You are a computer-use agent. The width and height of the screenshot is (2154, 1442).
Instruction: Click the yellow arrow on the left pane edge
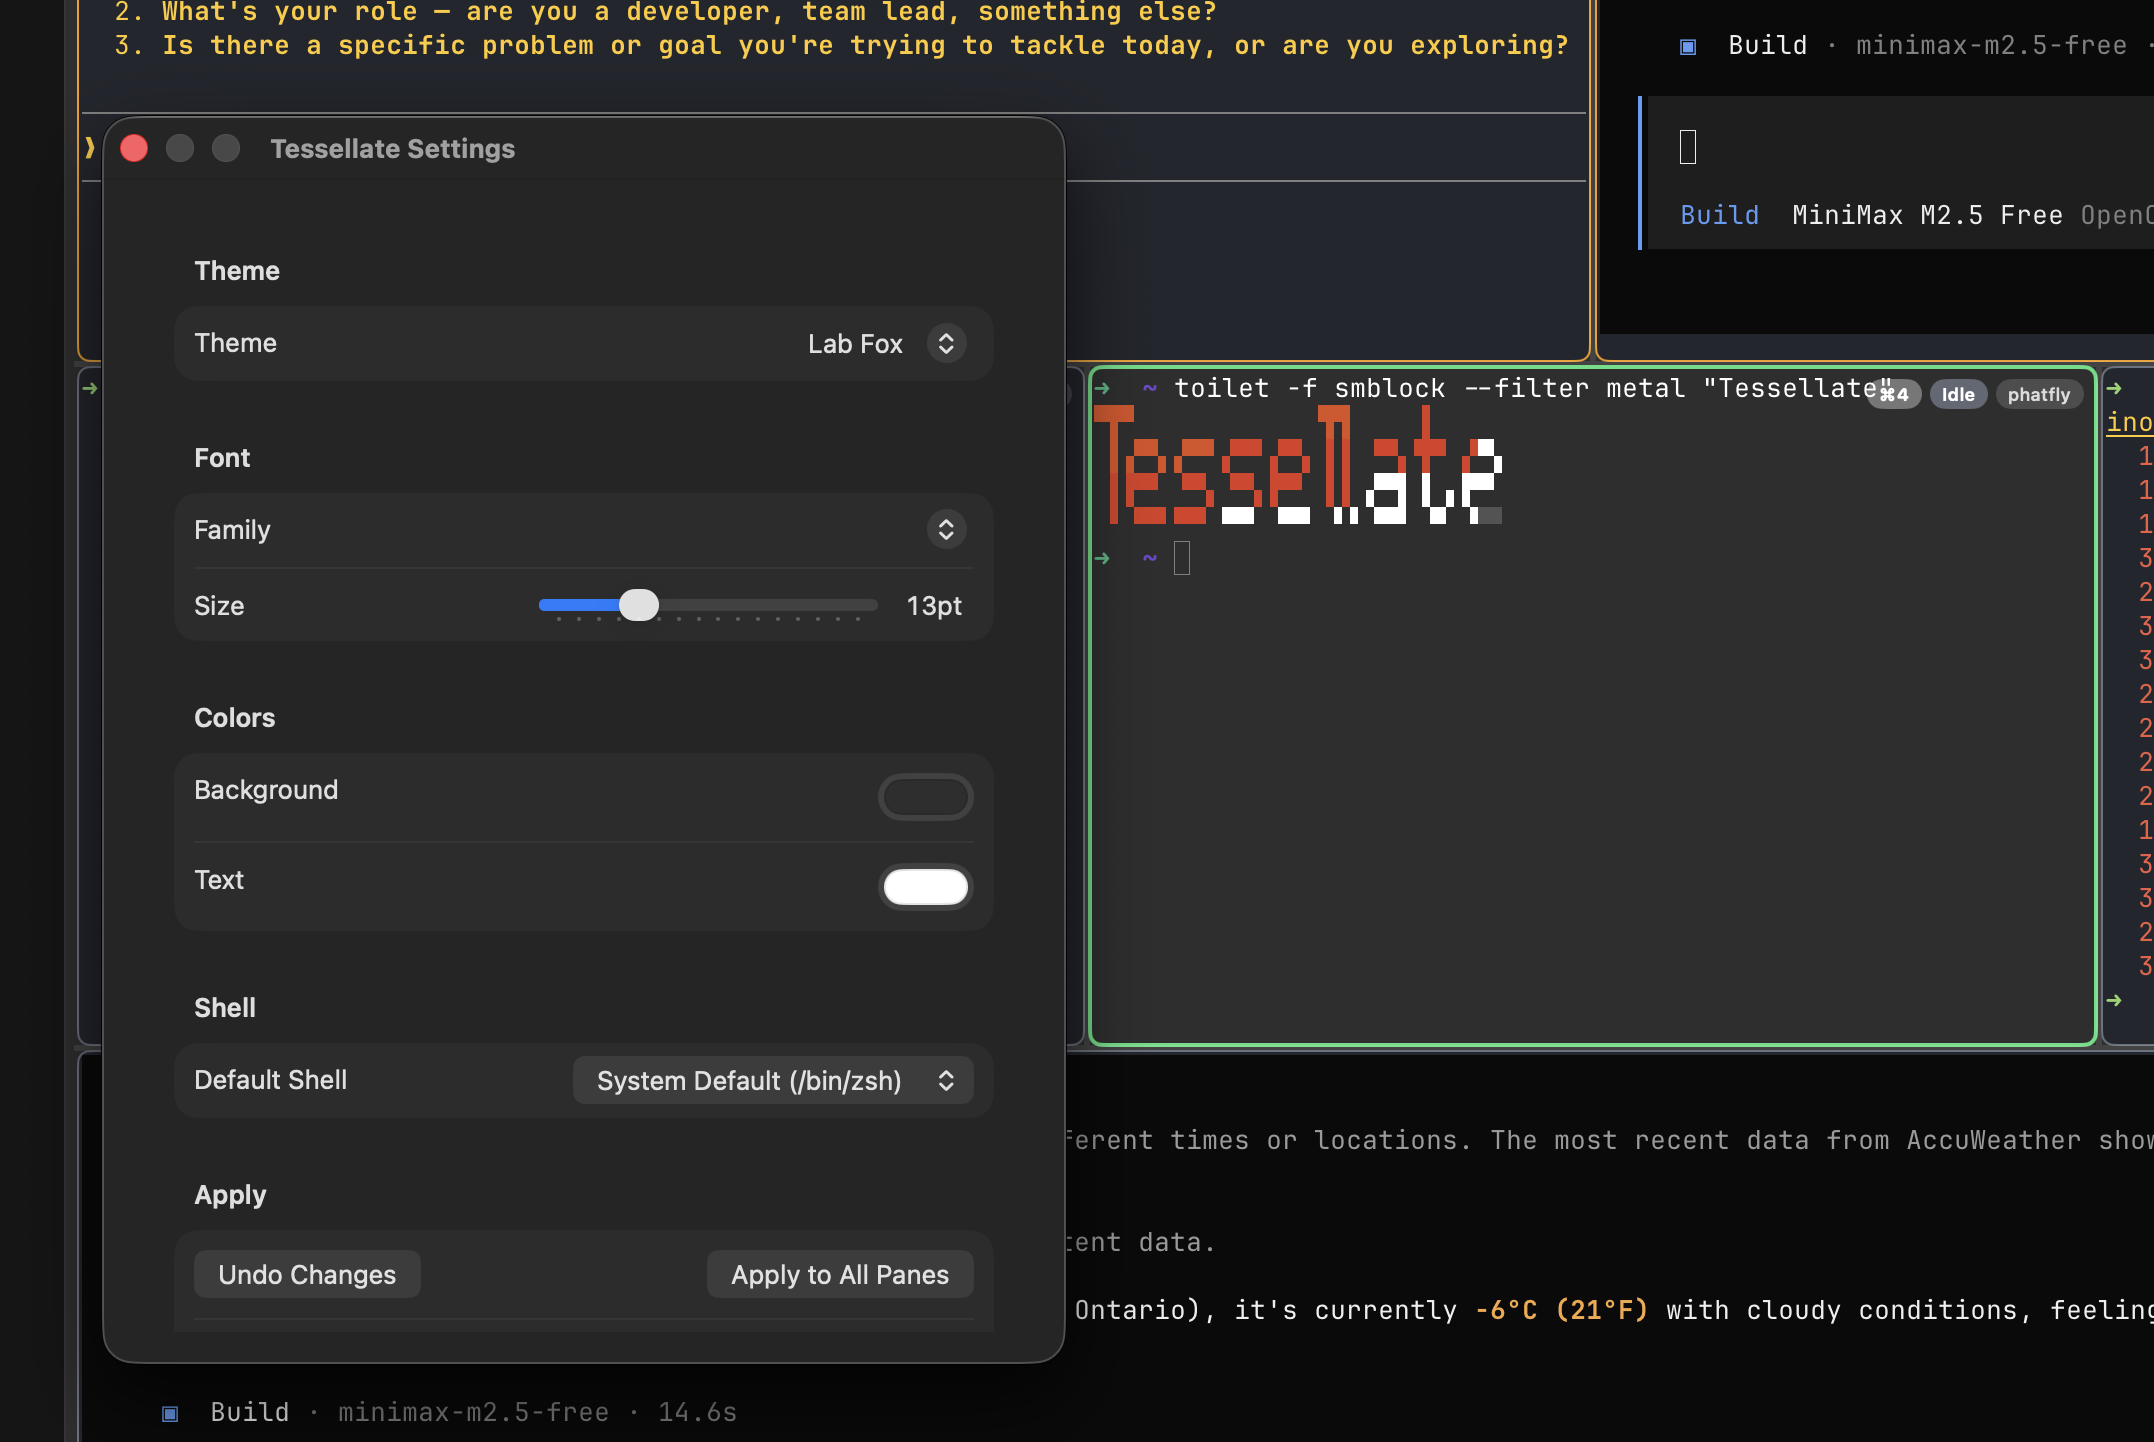click(x=88, y=388)
